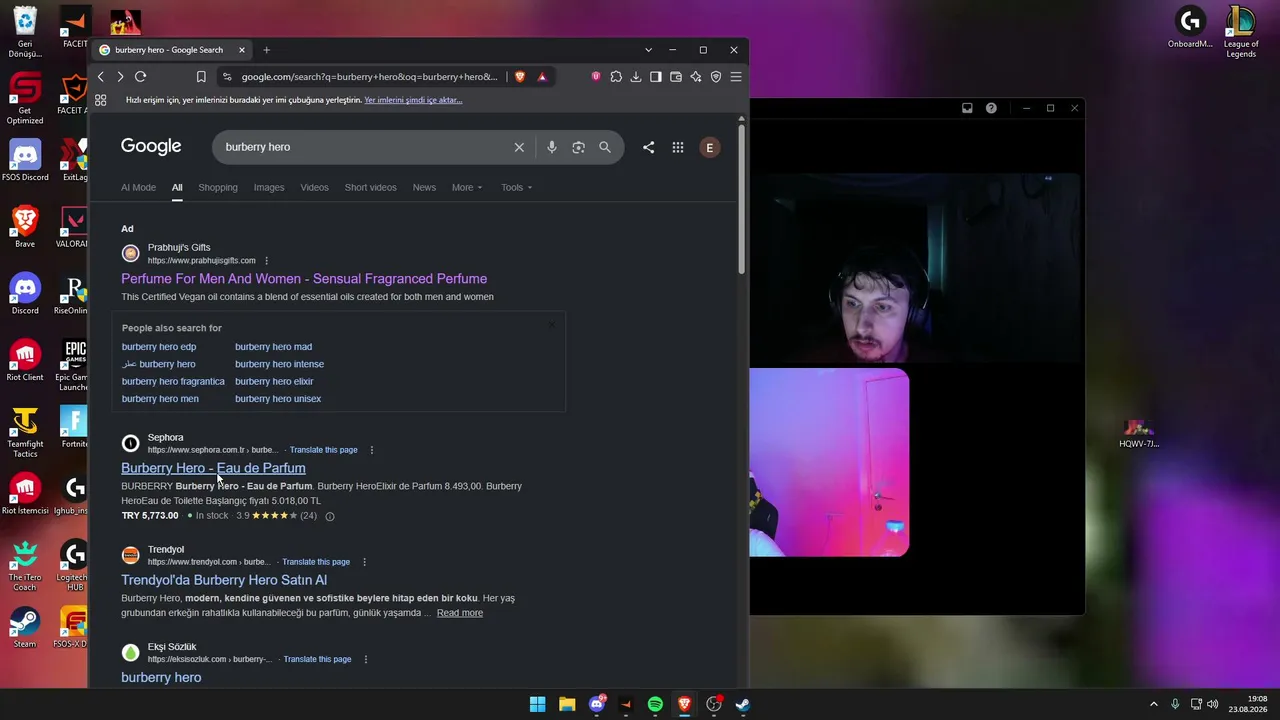Switch to Images results tab
This screenshot has height=720, width=1280.
[269, 188]
